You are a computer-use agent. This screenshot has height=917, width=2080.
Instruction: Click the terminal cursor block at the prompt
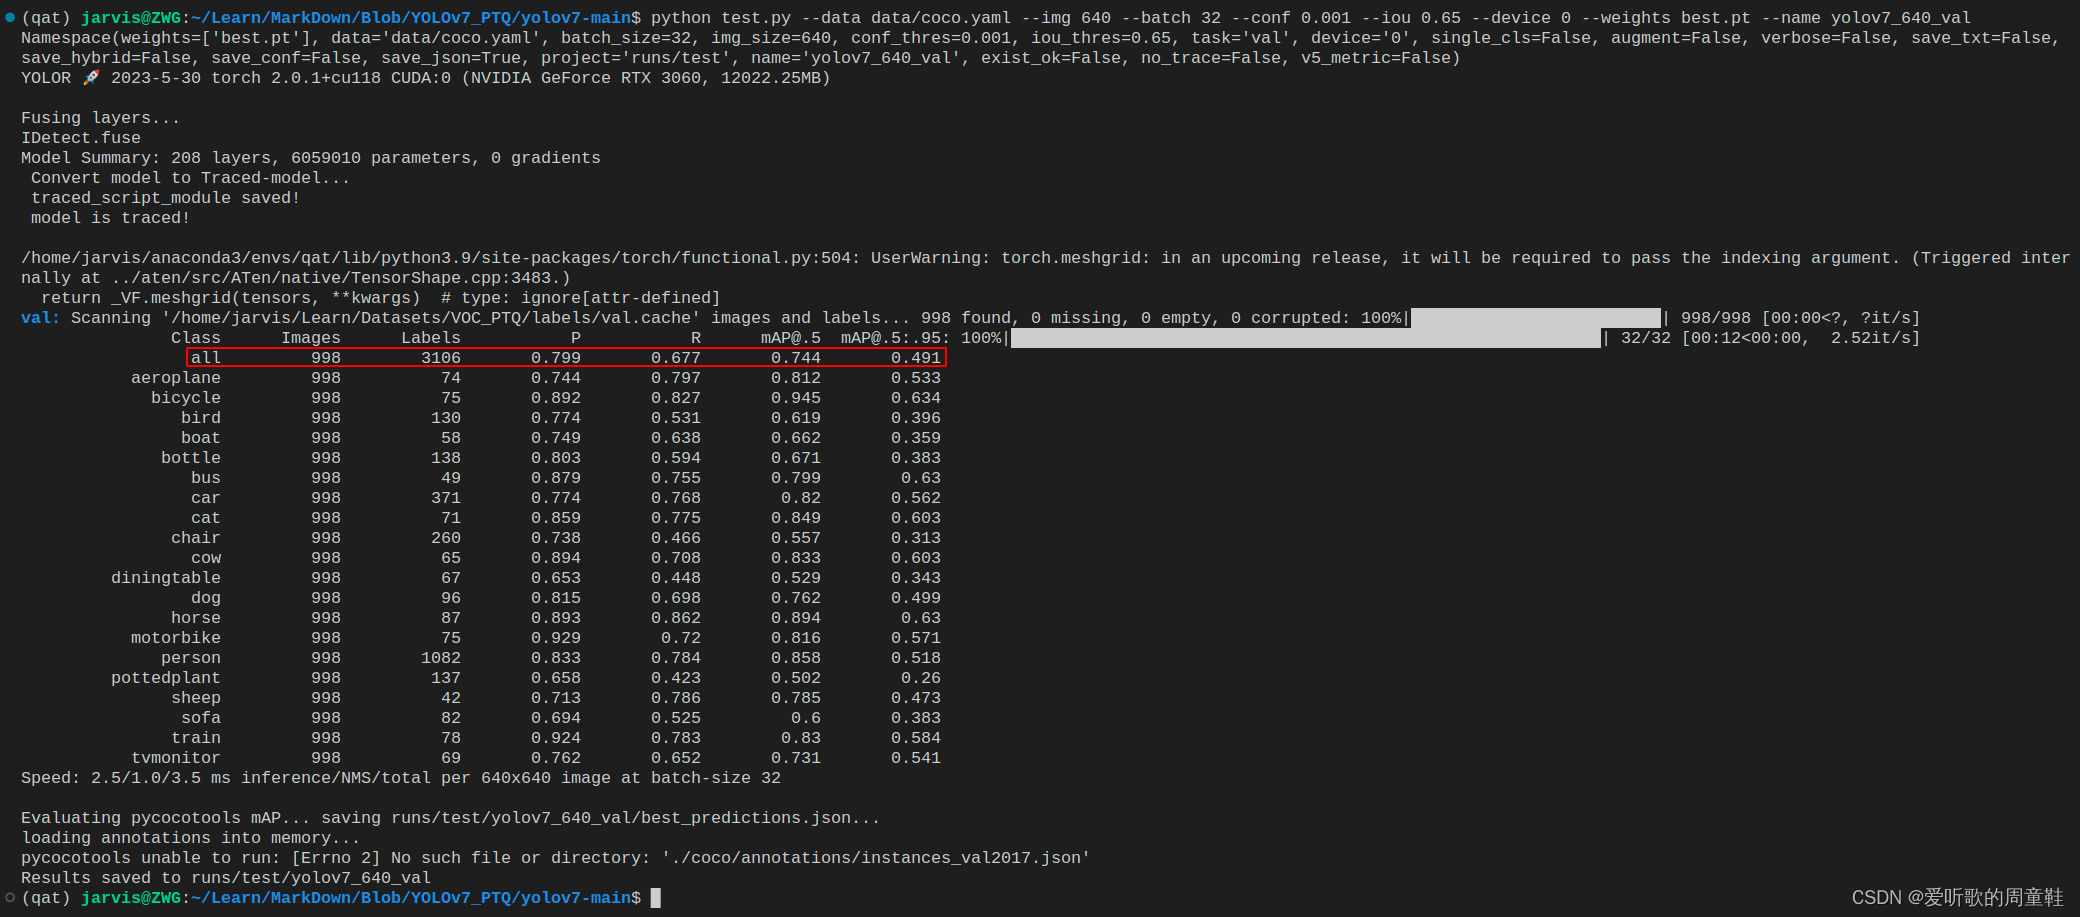tap(656, 898)
